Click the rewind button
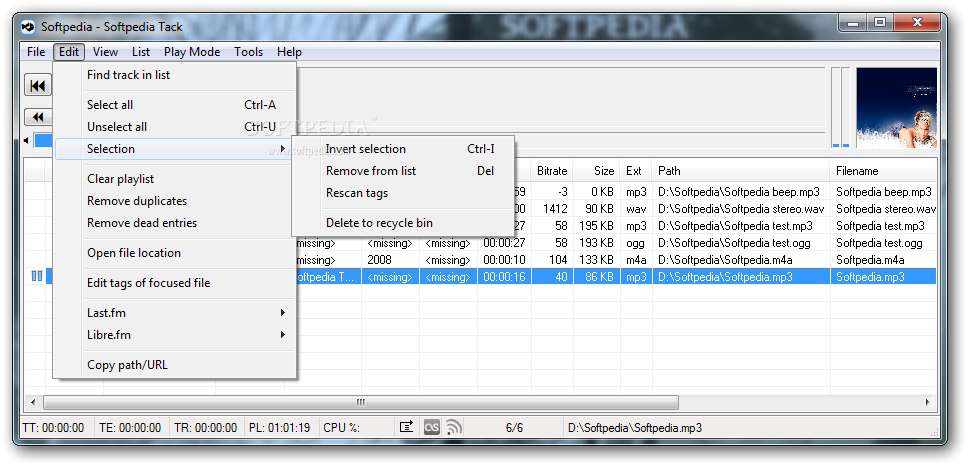 click(38, 117)
